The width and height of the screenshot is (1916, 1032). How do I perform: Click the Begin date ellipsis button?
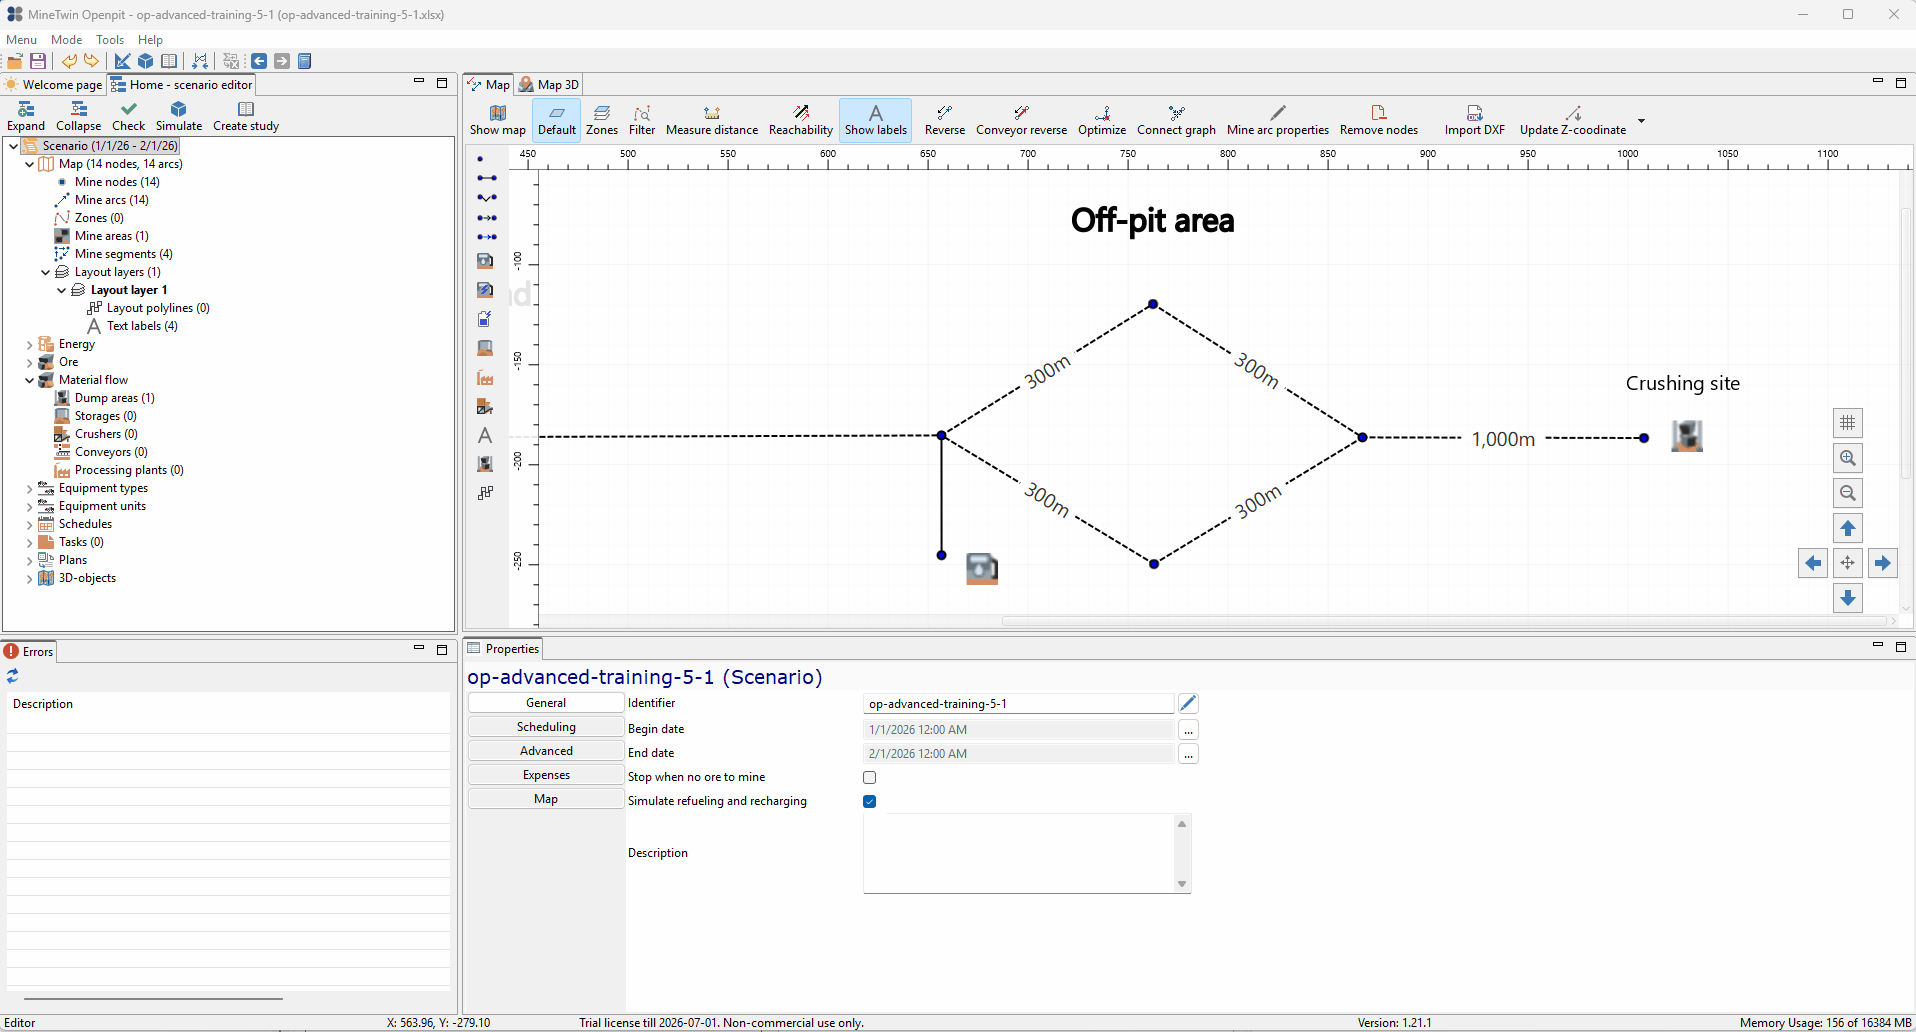(1188, 730)
